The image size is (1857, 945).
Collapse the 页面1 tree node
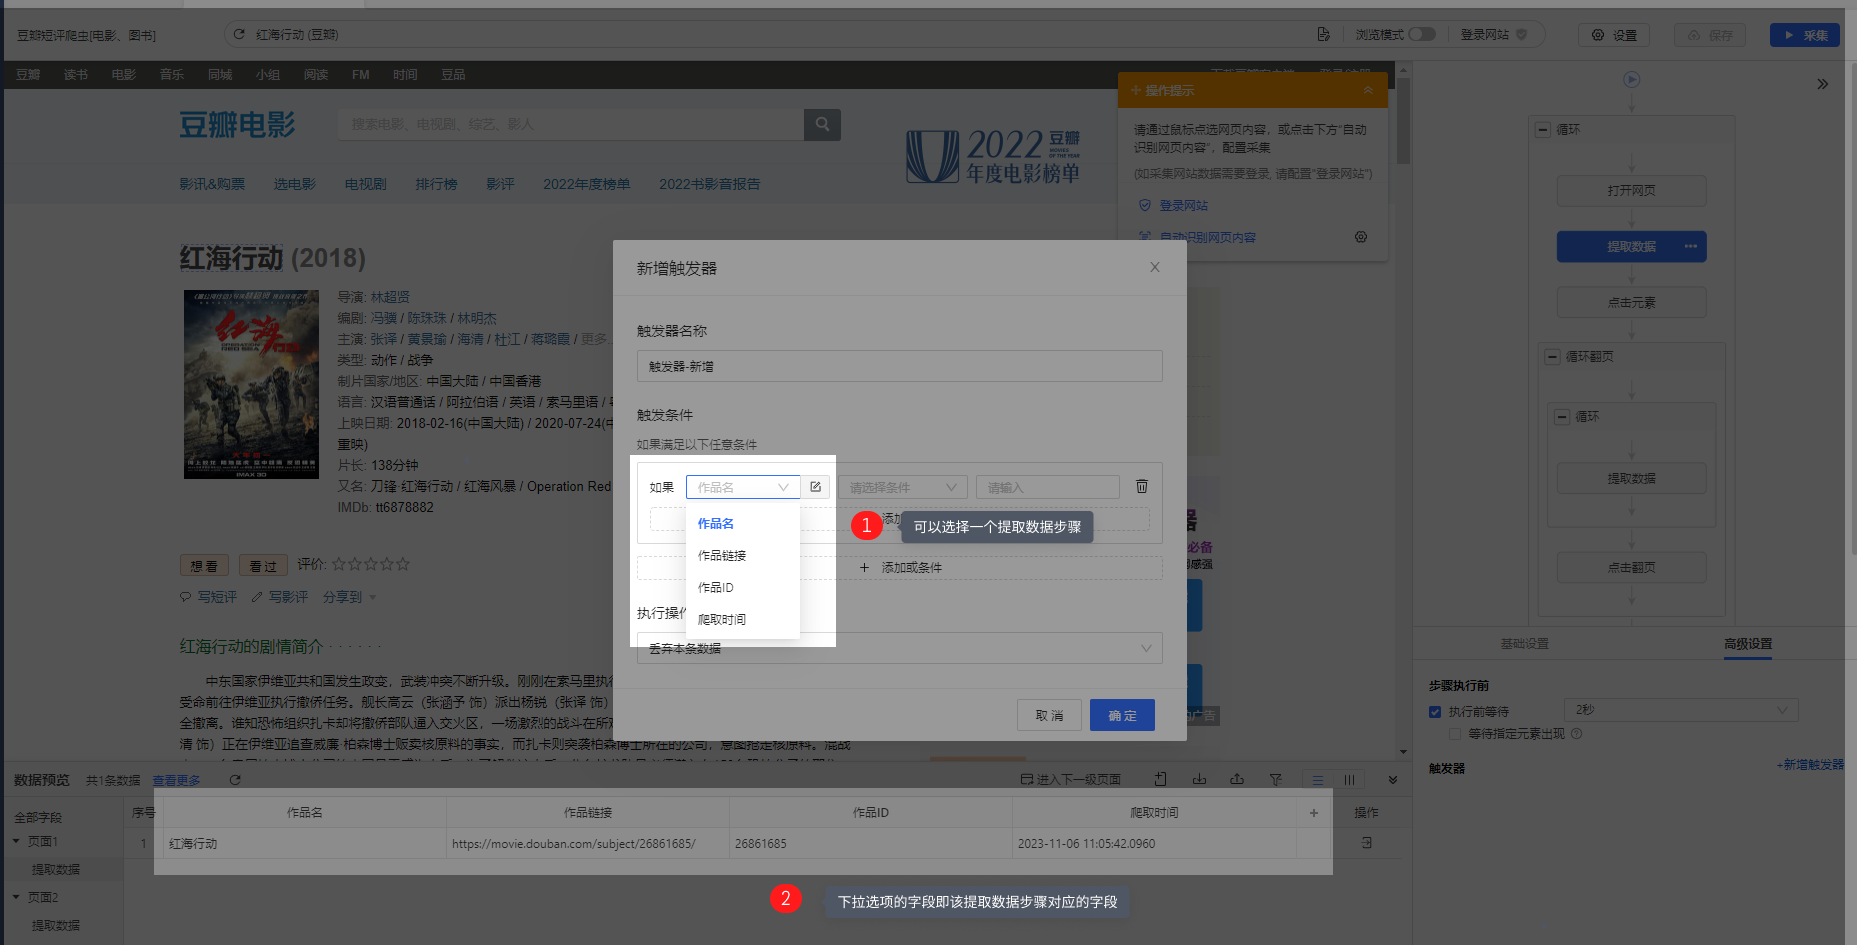16,841
